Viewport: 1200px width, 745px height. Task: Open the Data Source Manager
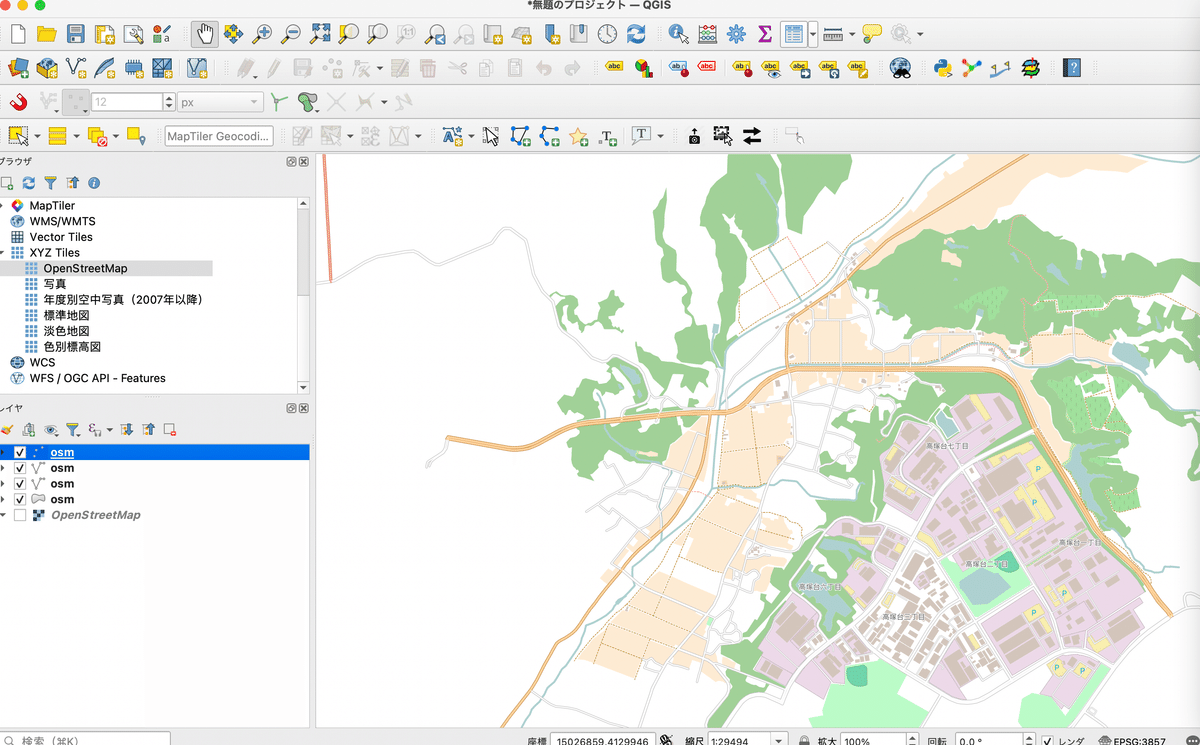point(17,67)
